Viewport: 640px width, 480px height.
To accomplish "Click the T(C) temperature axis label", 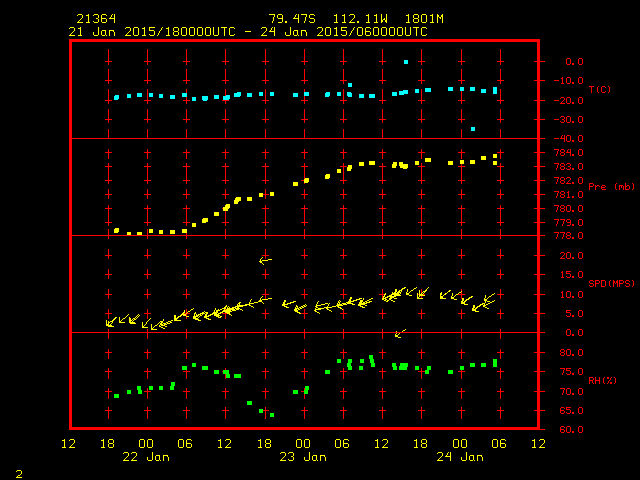I will pyautogui.click(x=600, y=89).
